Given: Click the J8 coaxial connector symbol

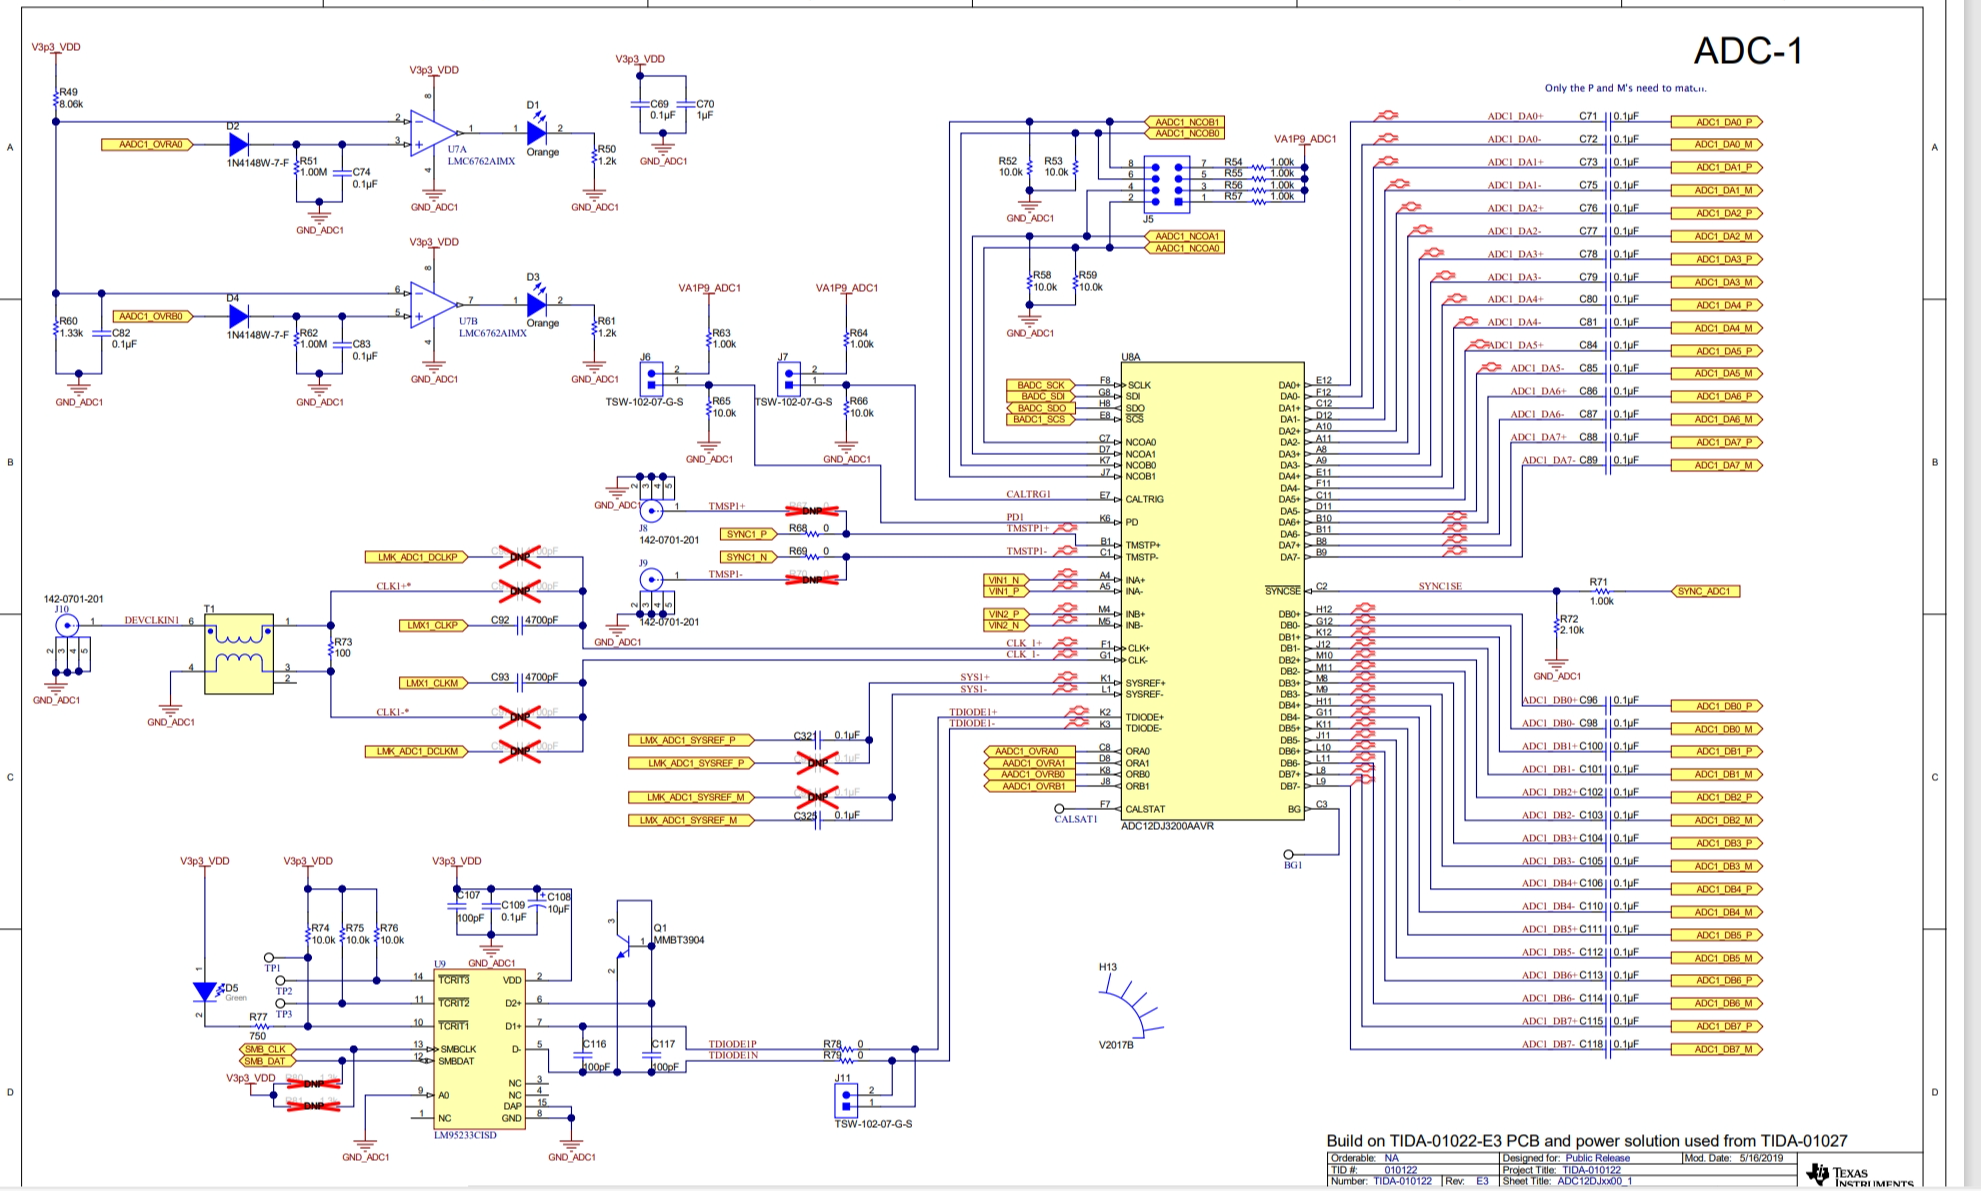Looking at the screenshot, I should 651,509.
